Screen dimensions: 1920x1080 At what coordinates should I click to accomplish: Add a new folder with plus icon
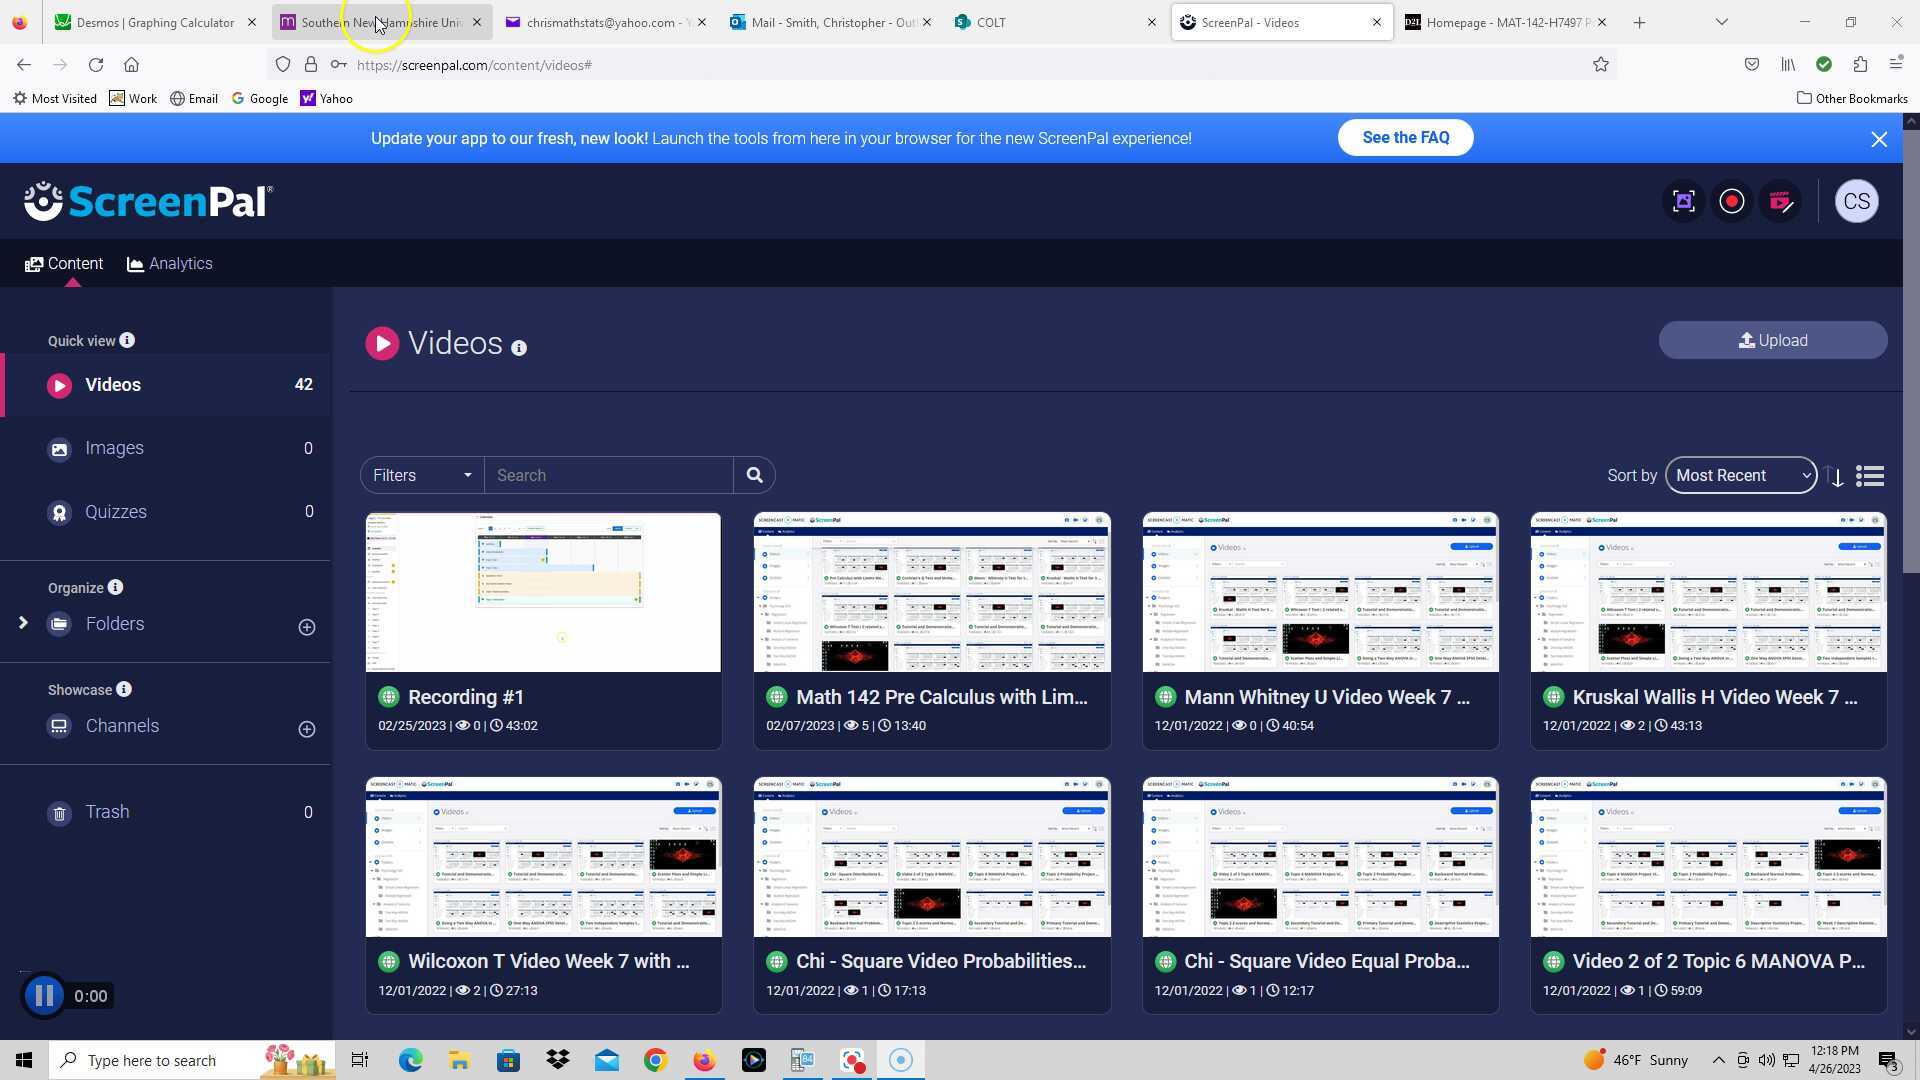pyautogui.click(x=307, y=628)
